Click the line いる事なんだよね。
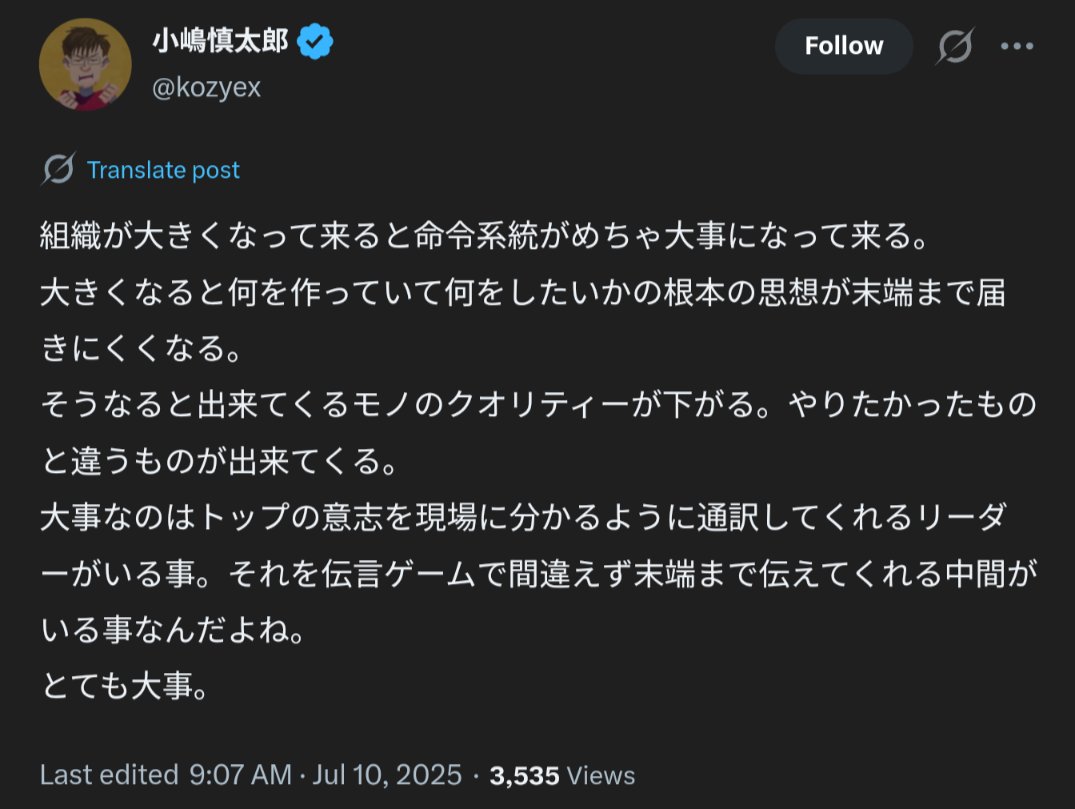Image resolution: width=1075 pixels, height=809 pixels. click(x=173, y=629)
